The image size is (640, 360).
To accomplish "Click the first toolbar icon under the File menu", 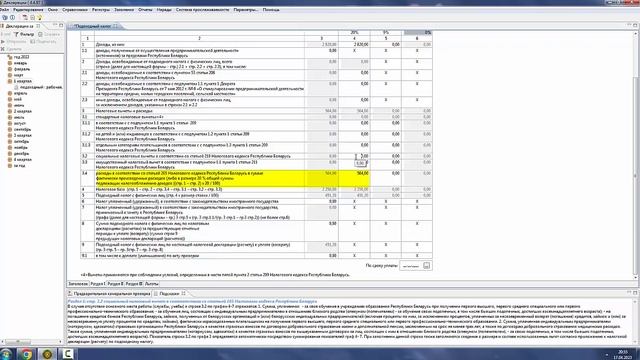I will 5,18.
